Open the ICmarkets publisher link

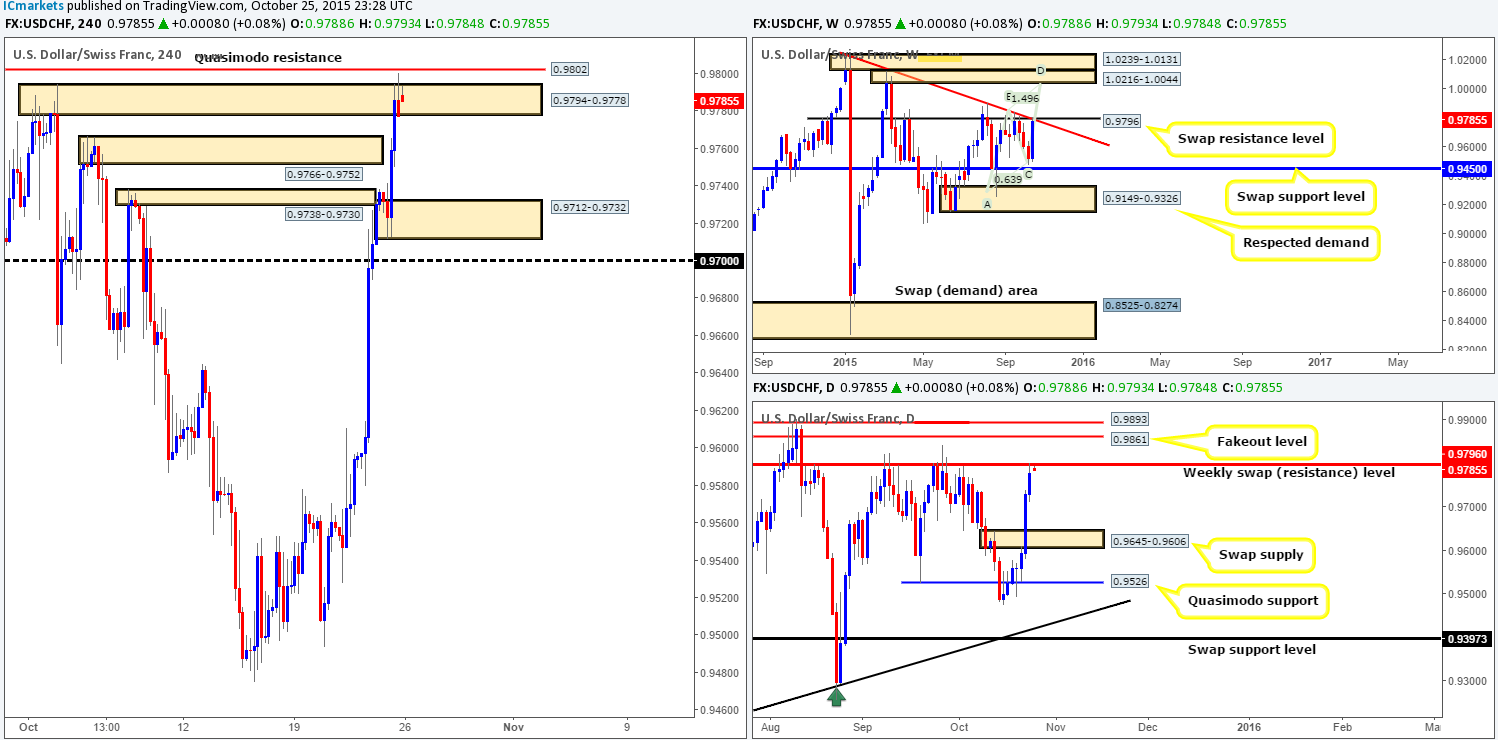point(33,6)
